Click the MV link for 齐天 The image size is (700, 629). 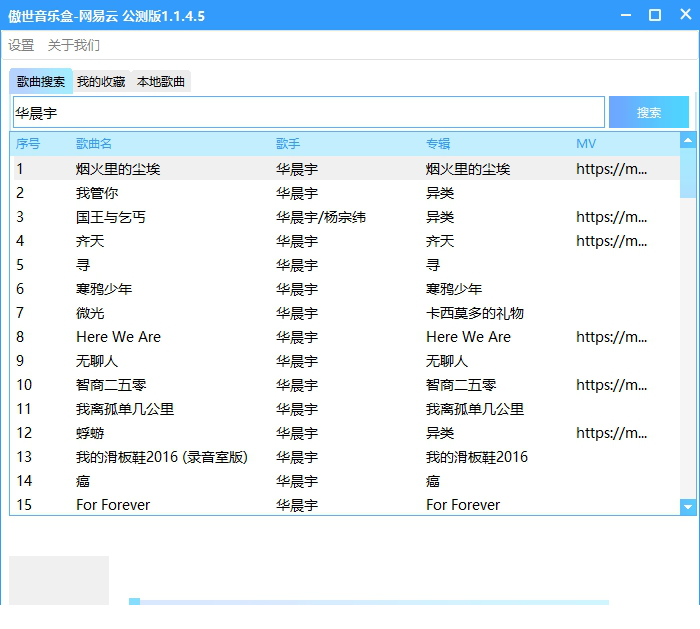click(612, 242)
